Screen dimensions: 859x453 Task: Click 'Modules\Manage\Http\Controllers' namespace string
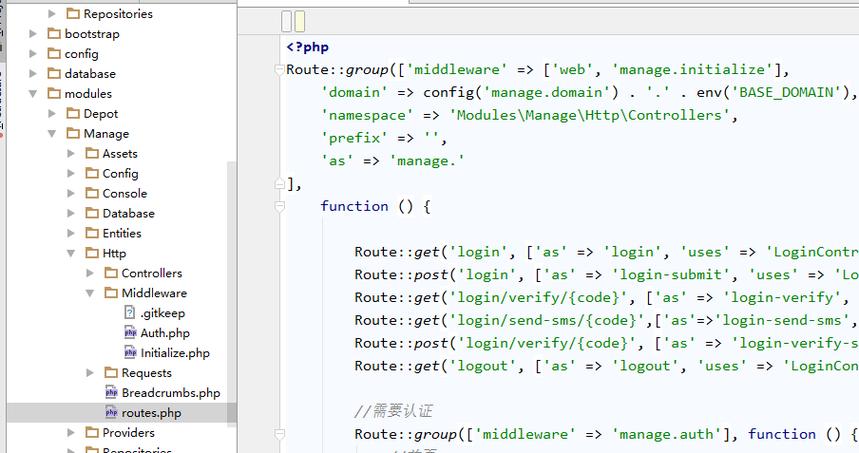pos(589,115)
